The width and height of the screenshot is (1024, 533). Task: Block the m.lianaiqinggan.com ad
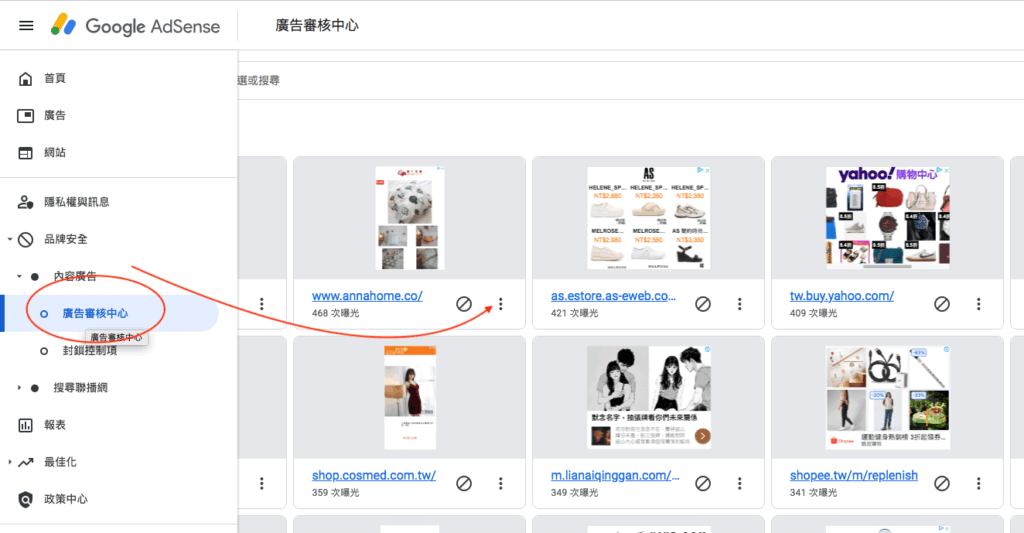703,483
